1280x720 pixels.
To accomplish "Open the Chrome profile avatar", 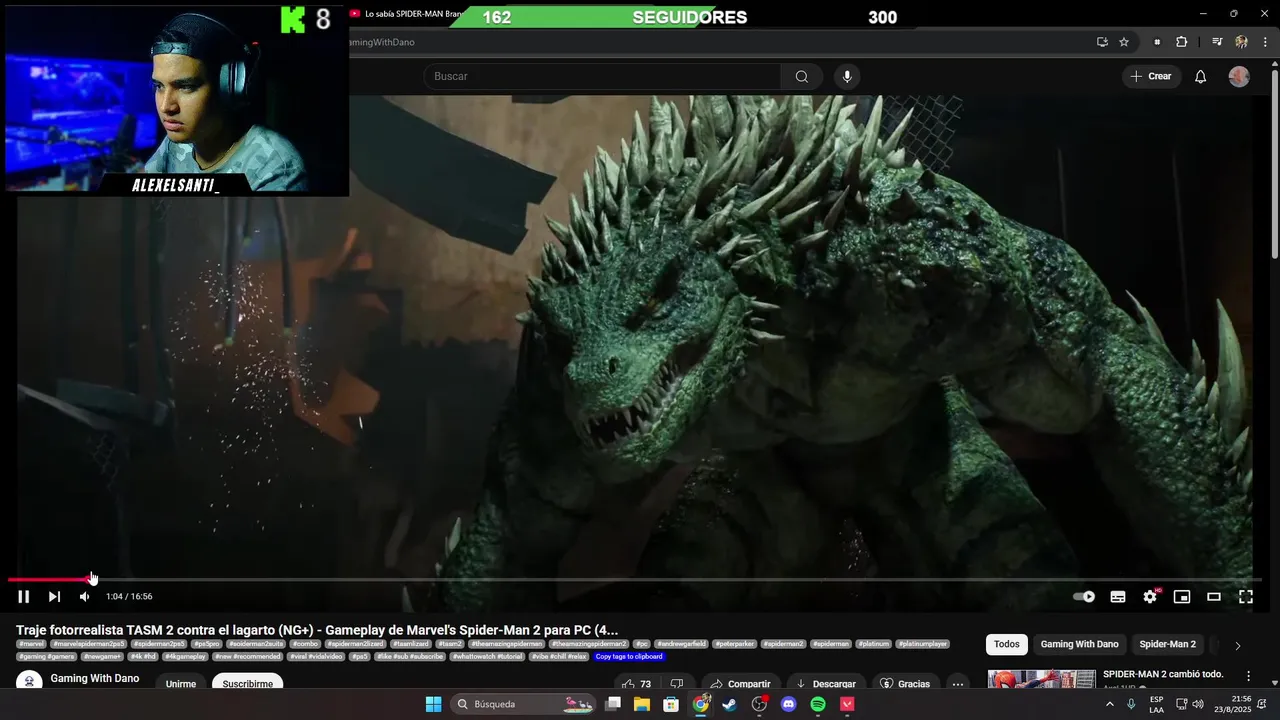I will click(x=1241, y=42).
